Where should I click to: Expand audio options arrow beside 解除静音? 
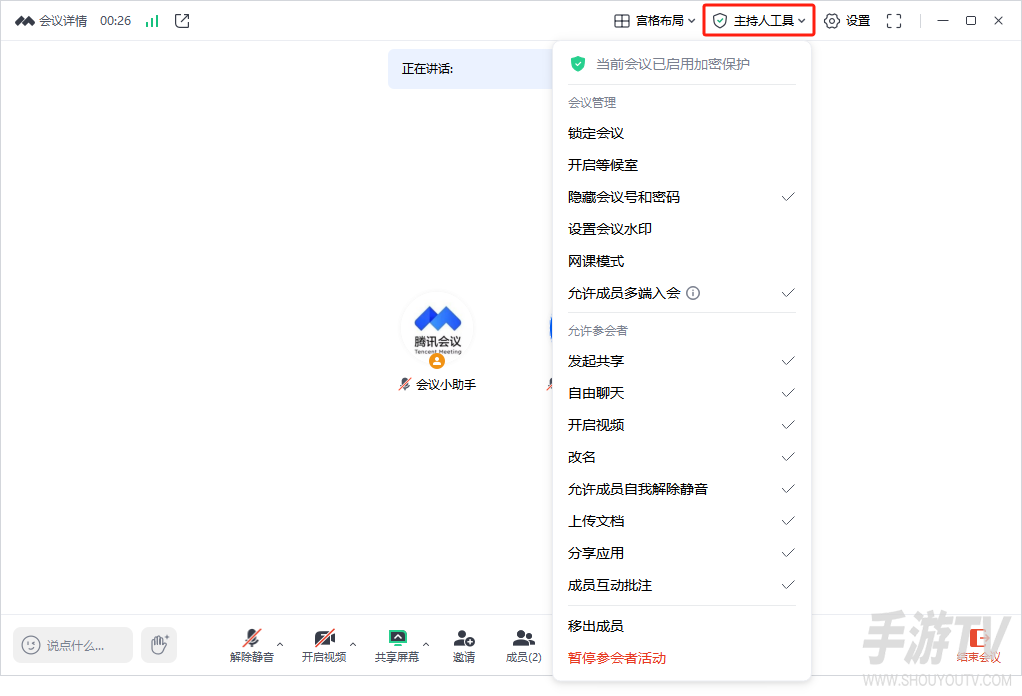click(x=280, y=645)
